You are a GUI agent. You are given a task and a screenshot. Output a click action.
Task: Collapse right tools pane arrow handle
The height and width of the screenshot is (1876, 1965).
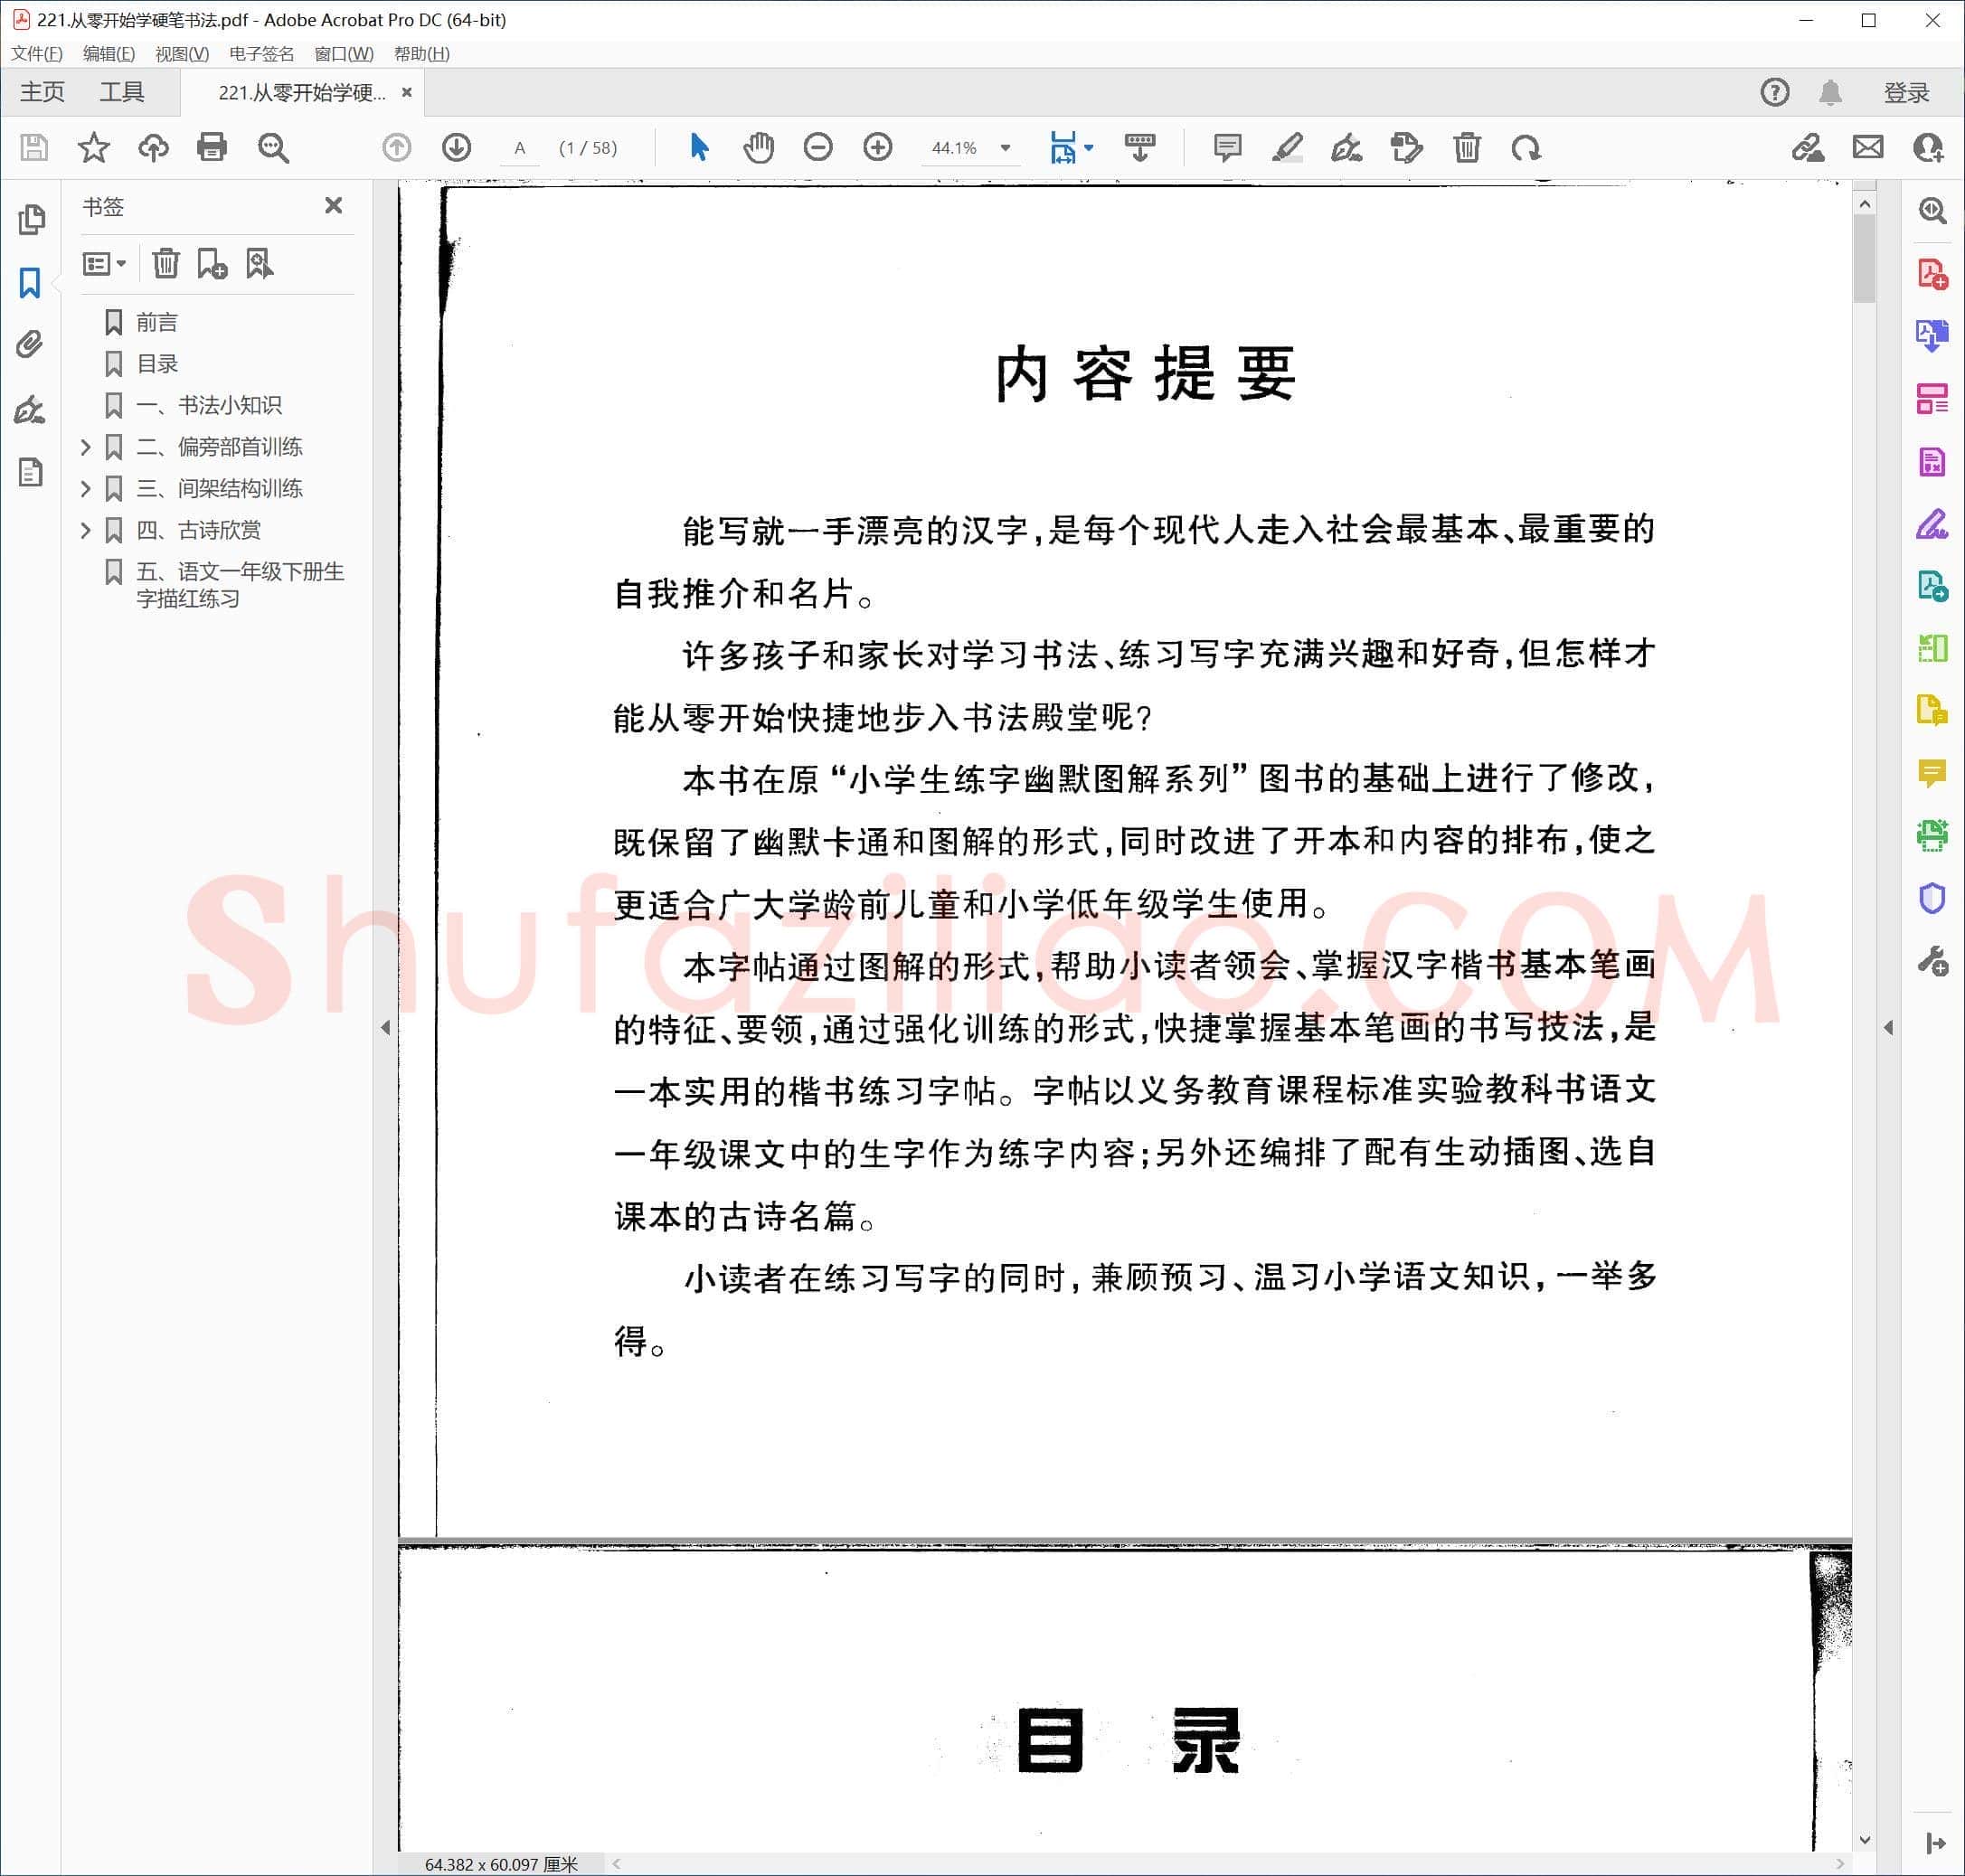1888,1027
